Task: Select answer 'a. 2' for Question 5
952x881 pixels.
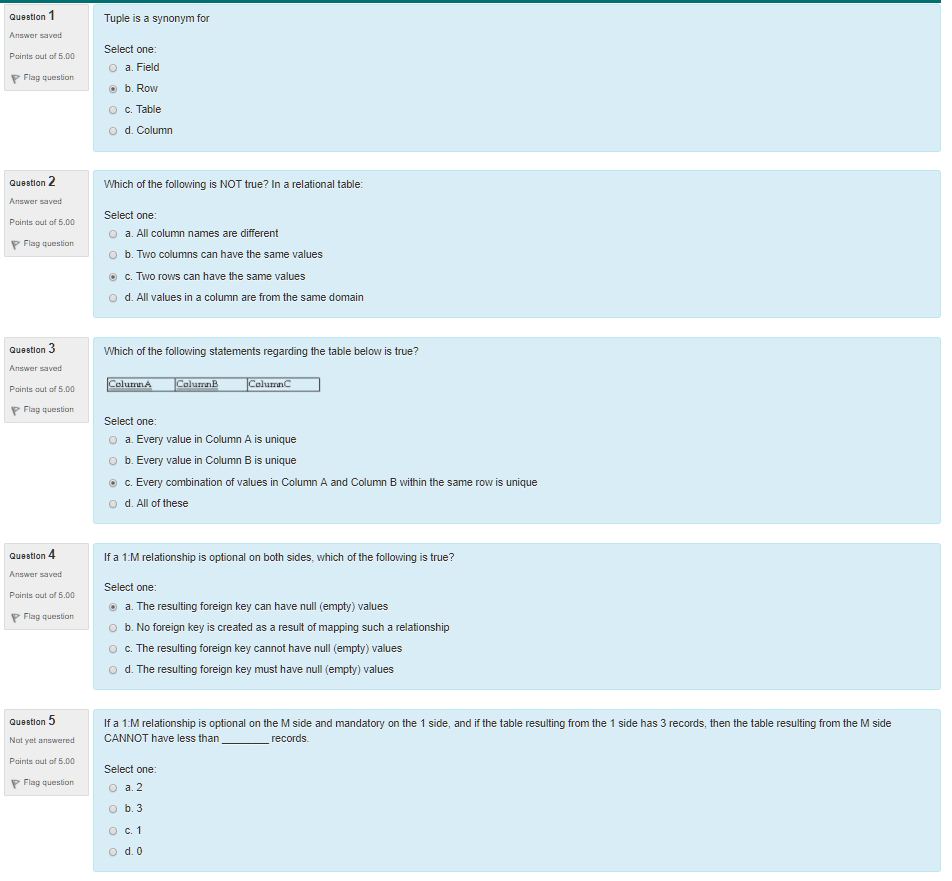Action: click(x=112, y=787)
